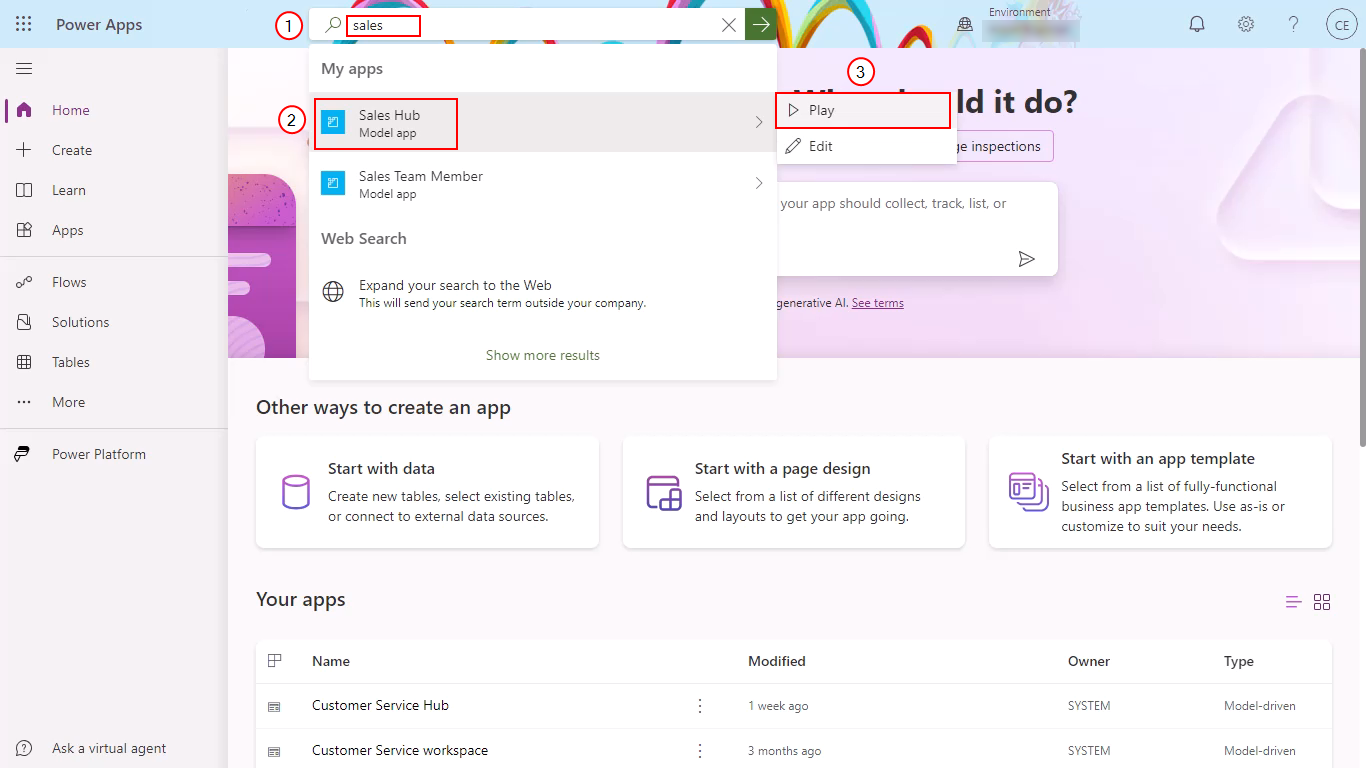The height and width of the screenshot is (768, 1366).
Task: Switch Your apps to list view
Action: pos(1293,601)
